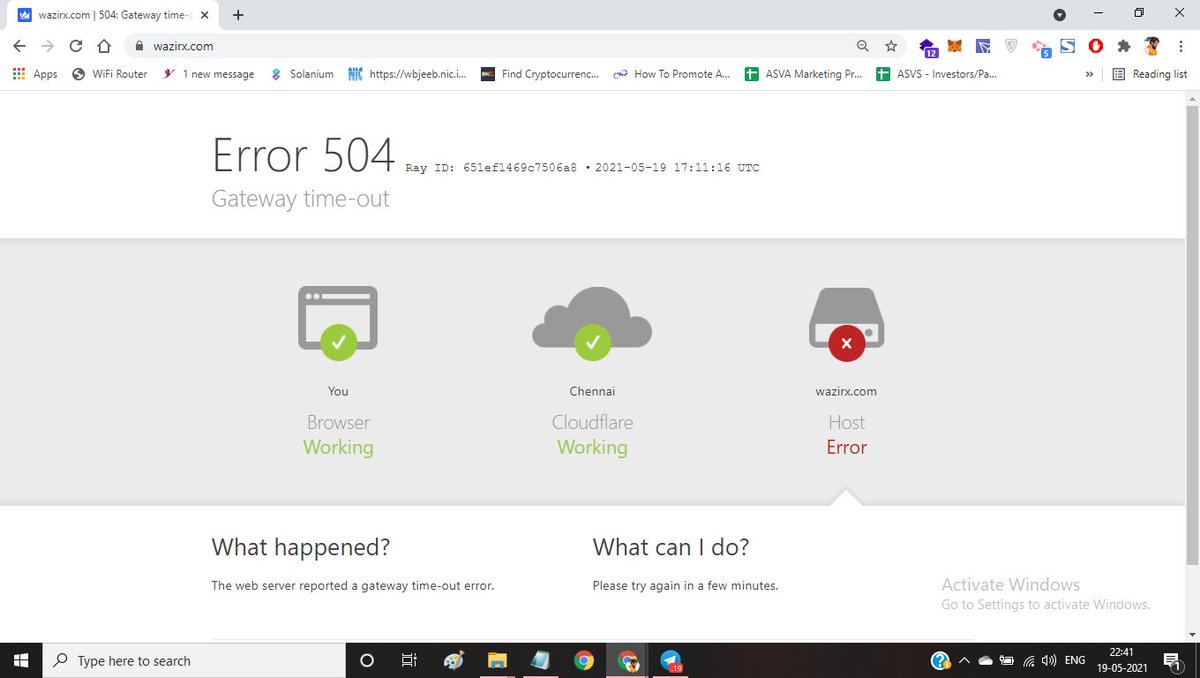This screenshot has width=1200, height=678.
Task: Expand the hidden bookmarks chevron
Action: tap(1089, 74)
